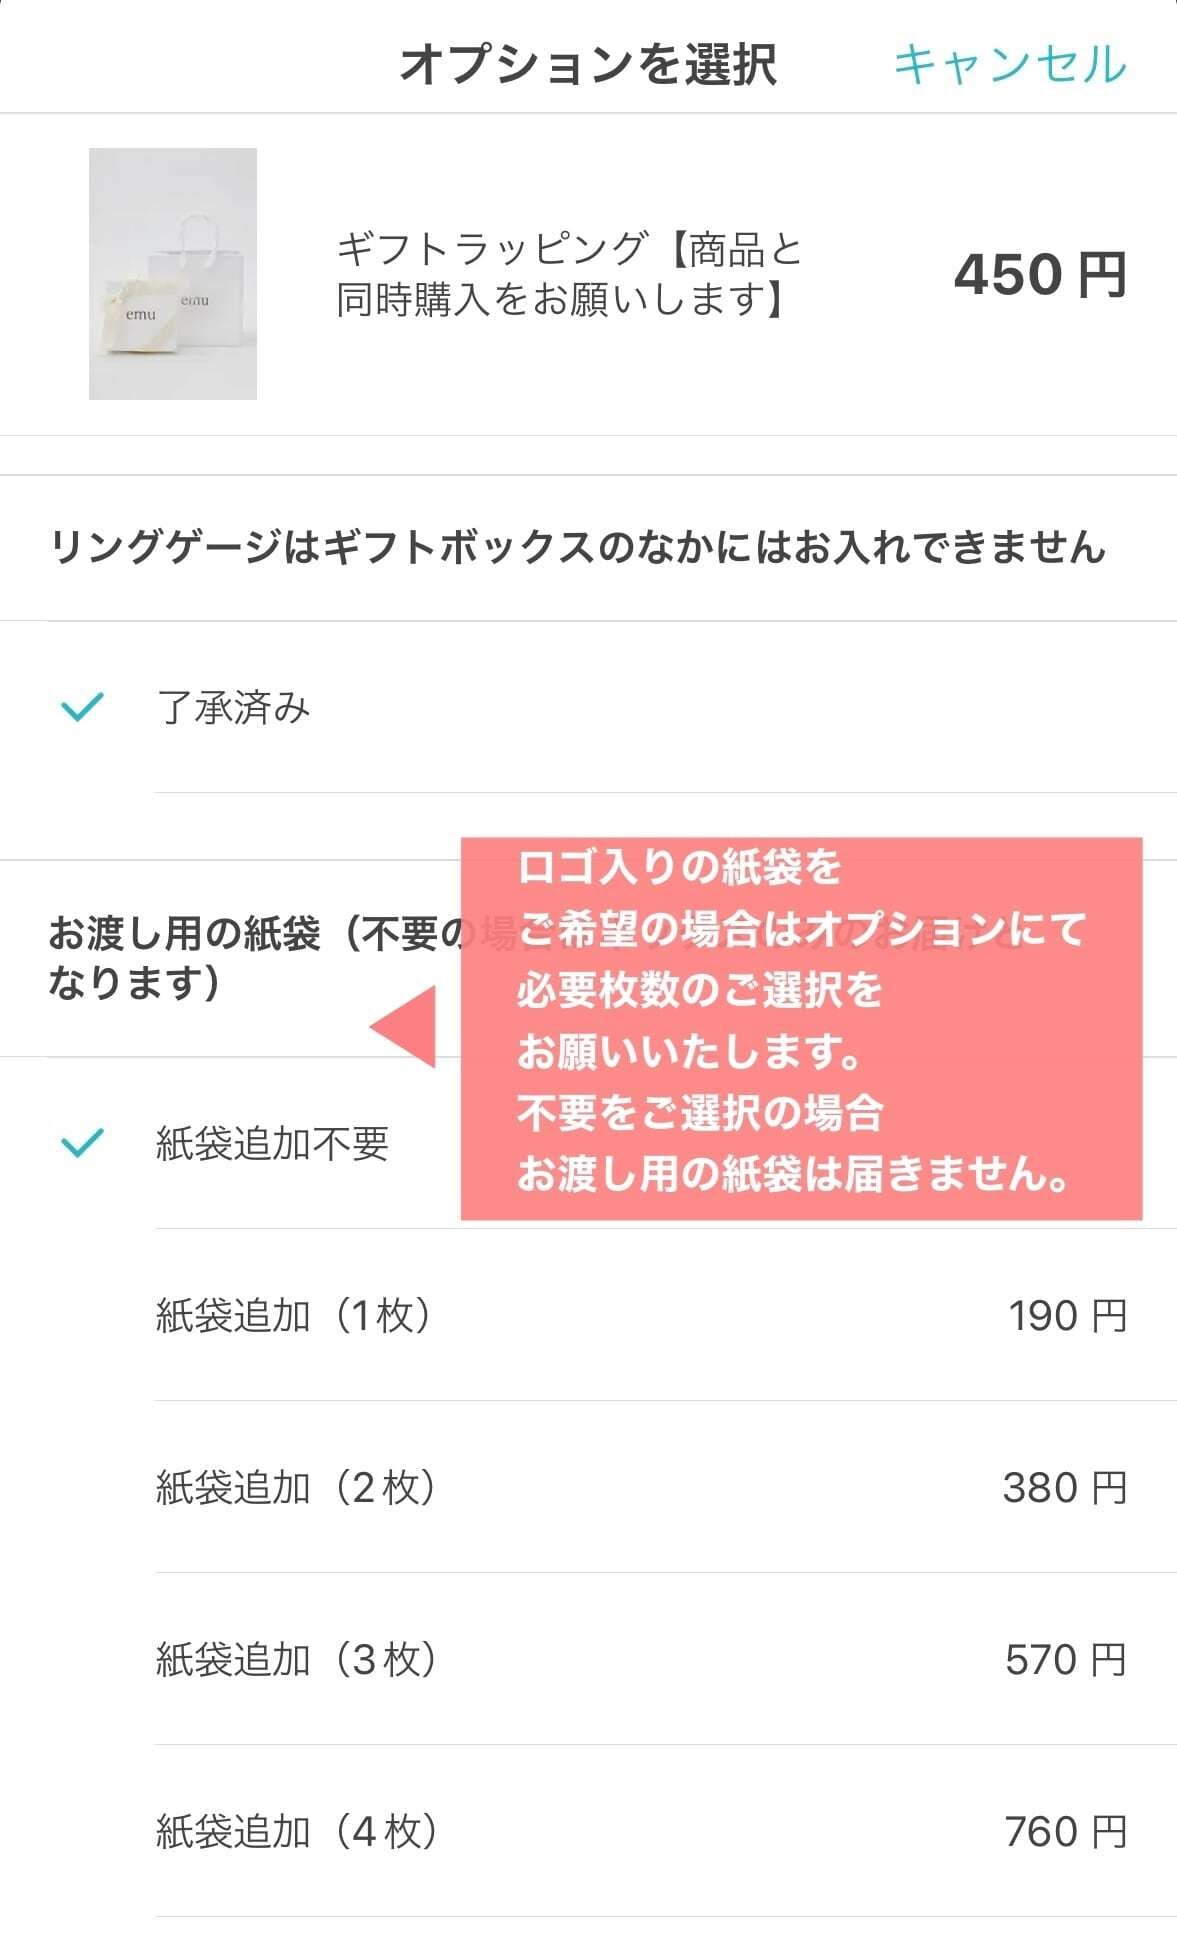Tap the 190 円 price label
Image resolution: width=1177 pixels, height=1950 pixels.
(x=1067, y=1316)
